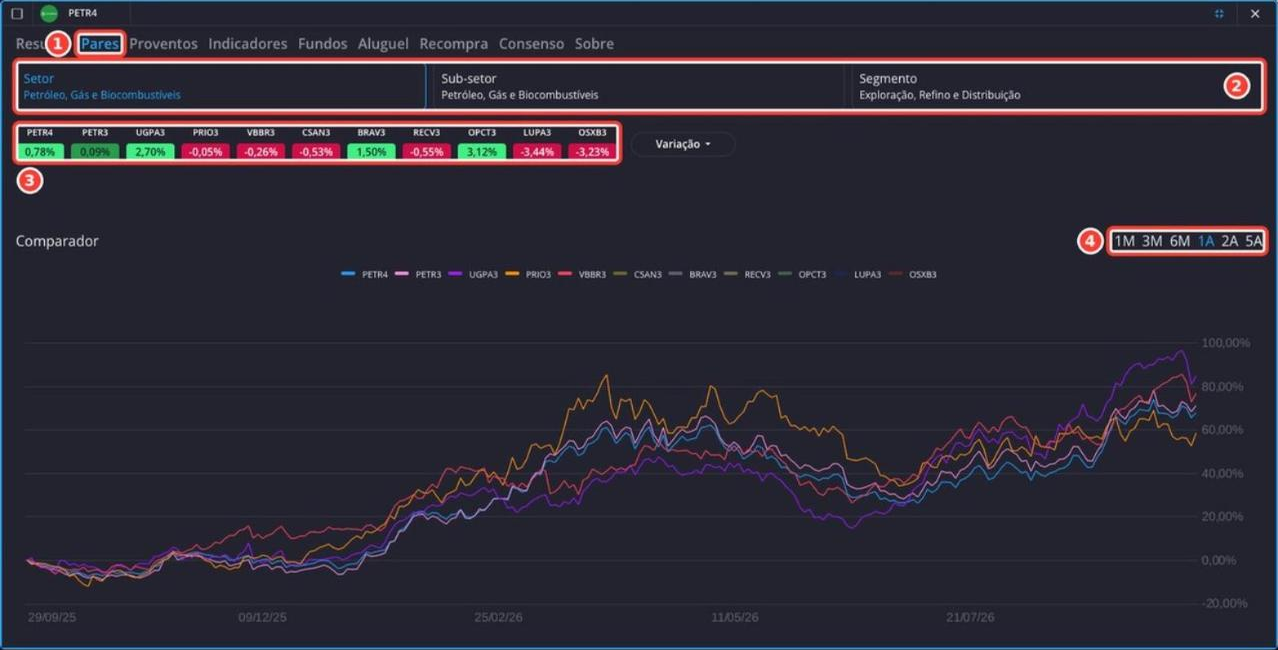The width and height of the screenshot is (1278, 650).
Task: Show the RECV3 series in the chart legend
Action: 748,274
